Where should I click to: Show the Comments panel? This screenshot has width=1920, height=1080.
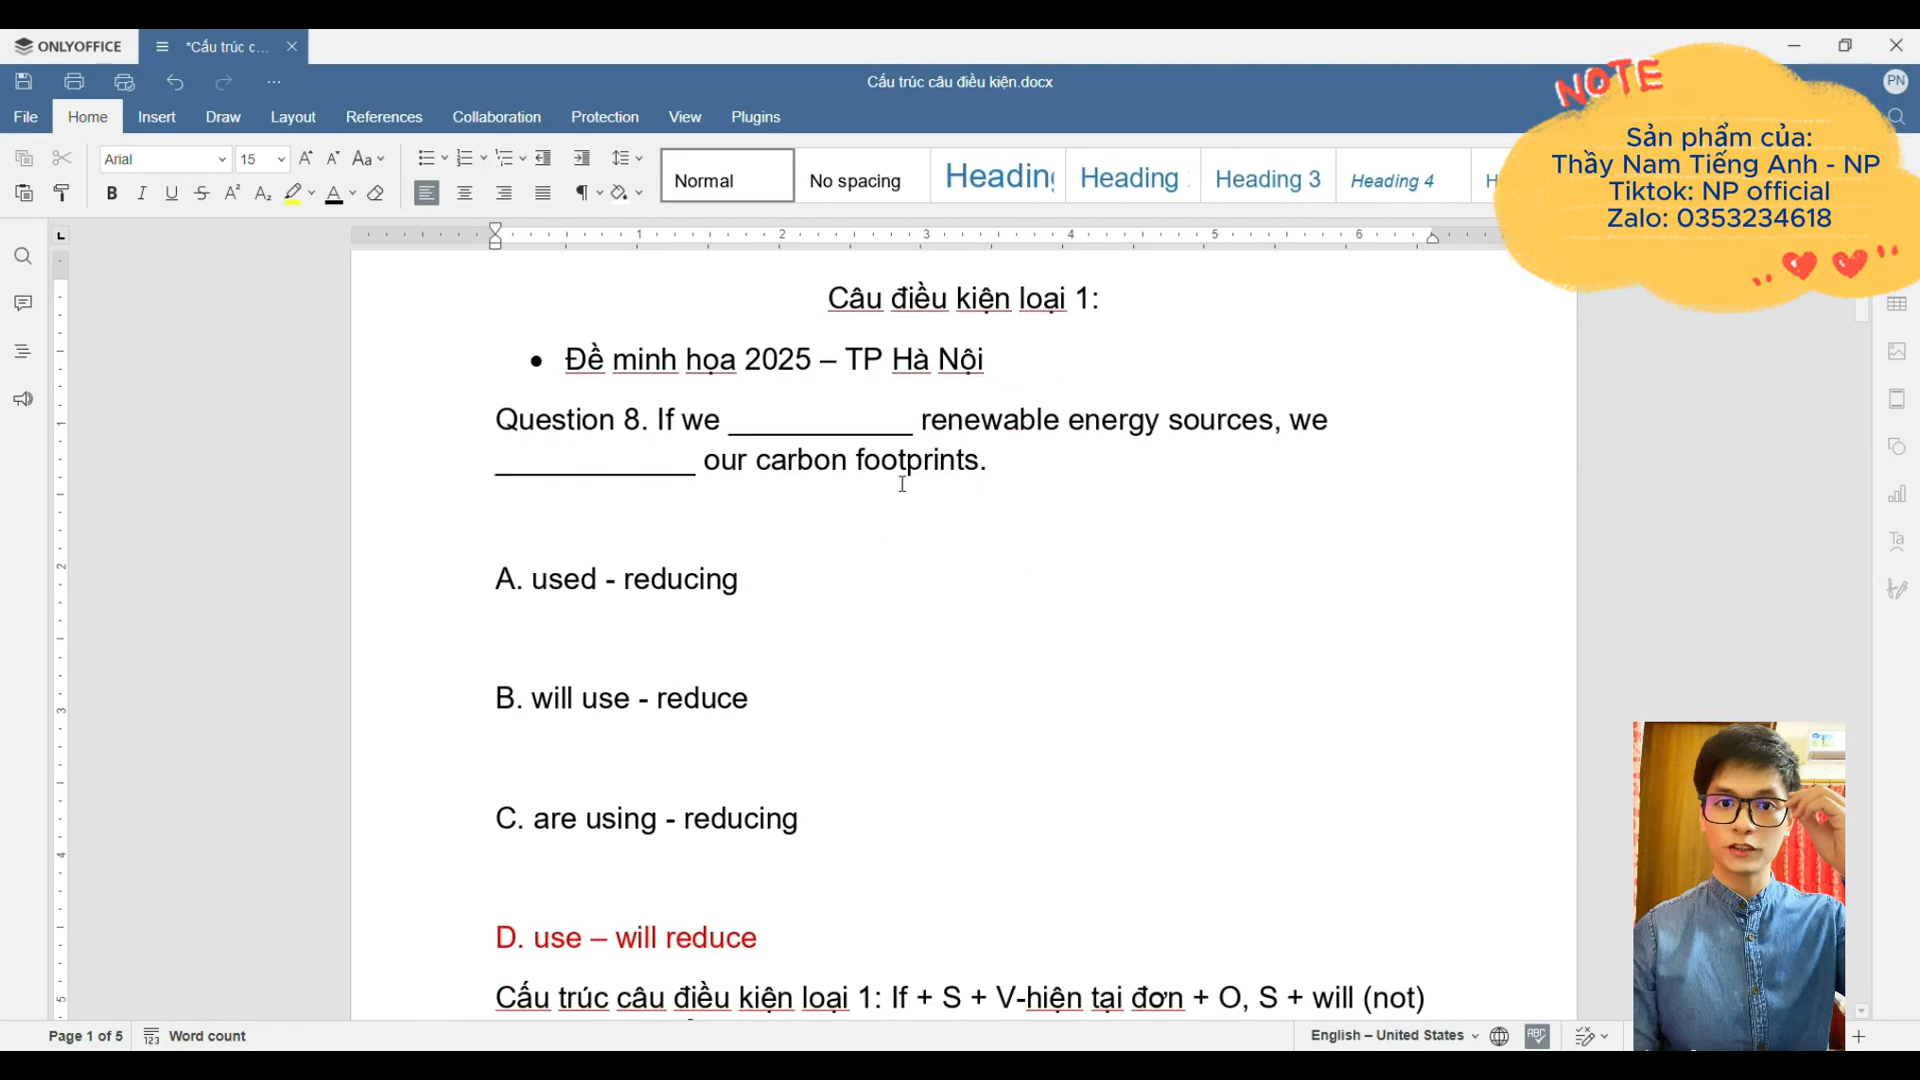coord(22,303)
